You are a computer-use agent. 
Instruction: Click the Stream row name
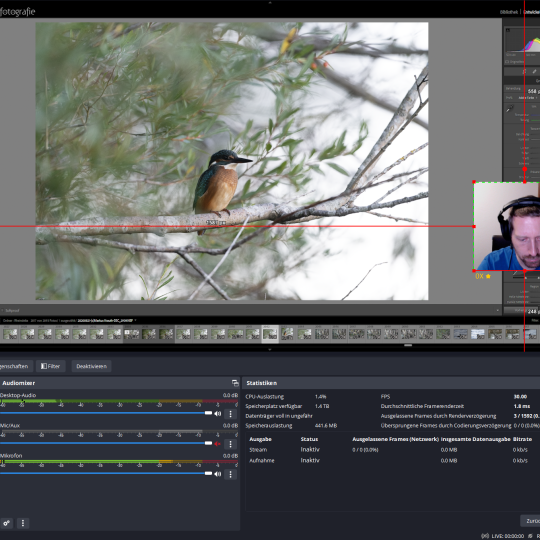pyautogui.click(x=258, y=450)
